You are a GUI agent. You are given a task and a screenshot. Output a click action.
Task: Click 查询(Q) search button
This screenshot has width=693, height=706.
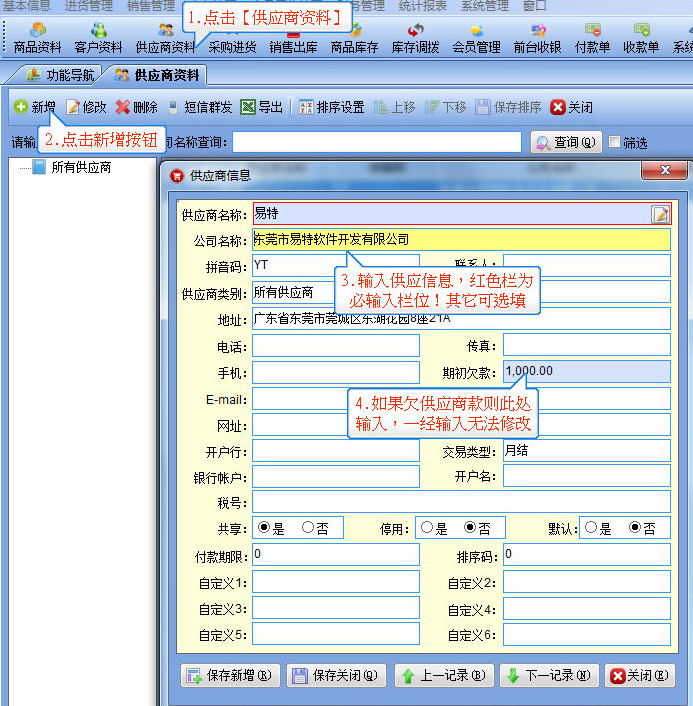tap(566, 142)
